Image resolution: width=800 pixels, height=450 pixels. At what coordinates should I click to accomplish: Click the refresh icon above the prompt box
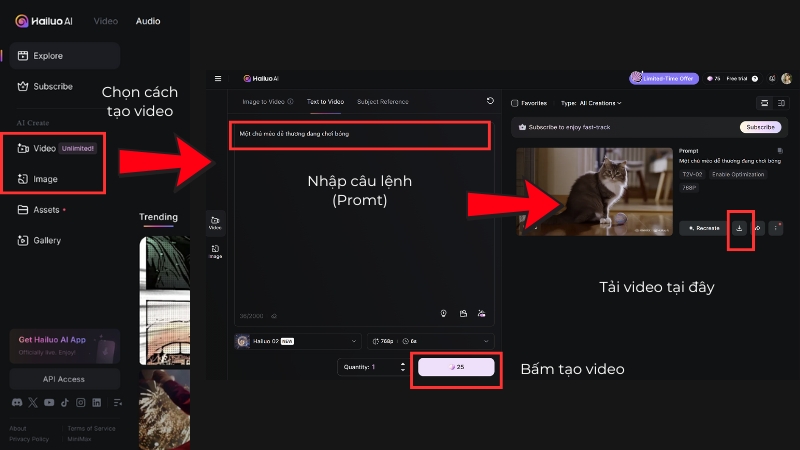(490, 101)
